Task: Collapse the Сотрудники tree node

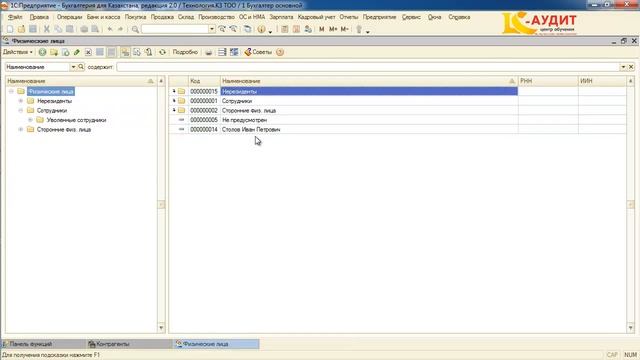Action: pyautogui.click(x=21, y=111)
